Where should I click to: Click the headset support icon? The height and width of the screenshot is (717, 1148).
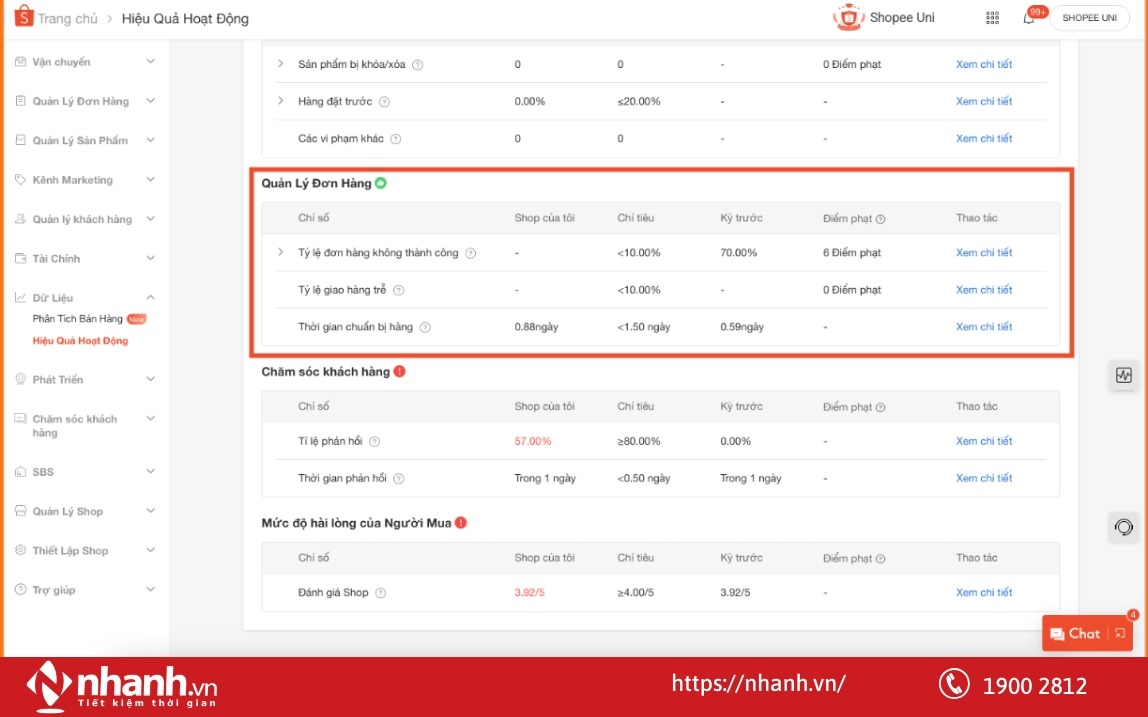point(1124,527)
